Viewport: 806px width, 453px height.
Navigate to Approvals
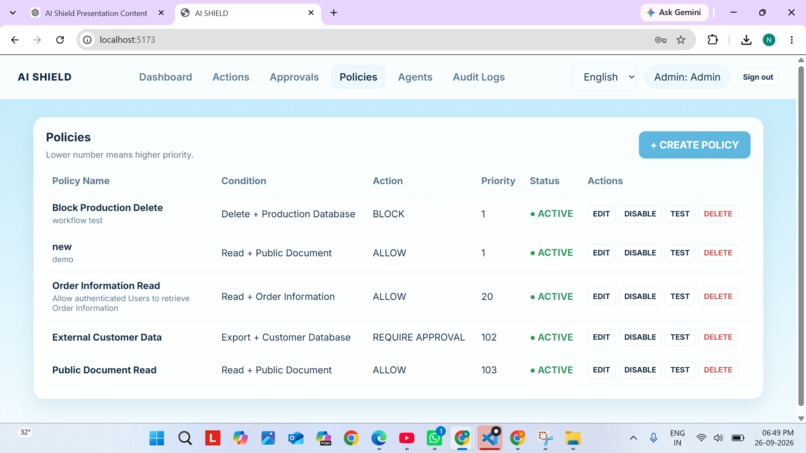(294, 77)
